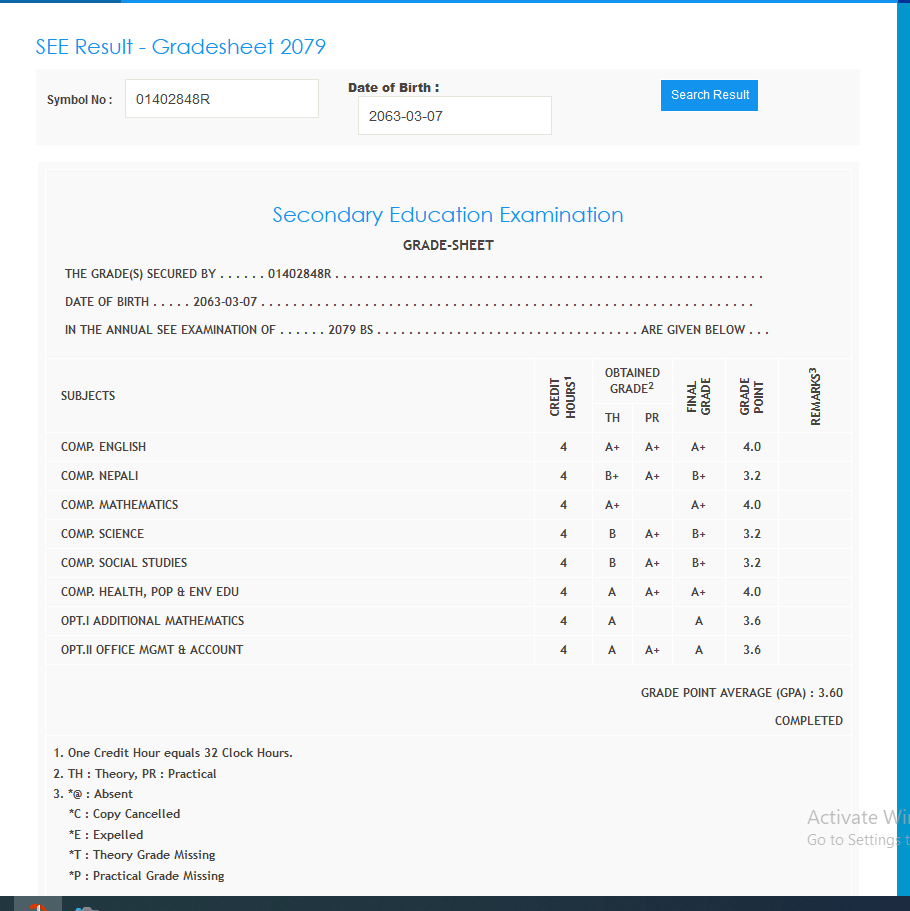Click the REMARKS column header
Image resolution: width=910 pixels, height=911 pixels.
815,396
